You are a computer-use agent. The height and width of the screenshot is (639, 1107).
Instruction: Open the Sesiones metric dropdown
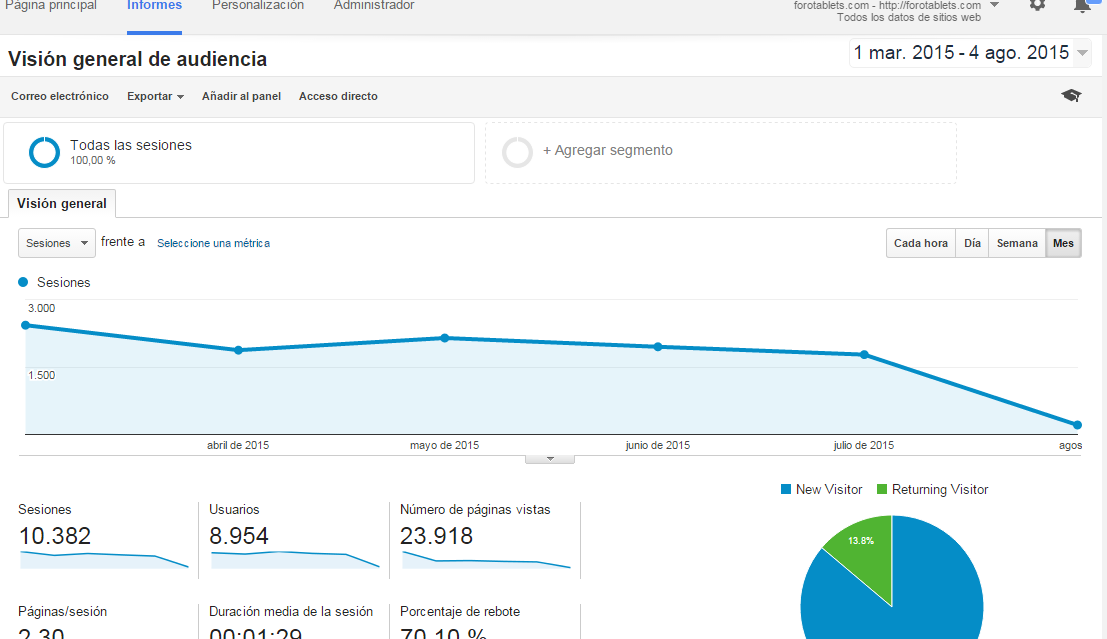56,243
